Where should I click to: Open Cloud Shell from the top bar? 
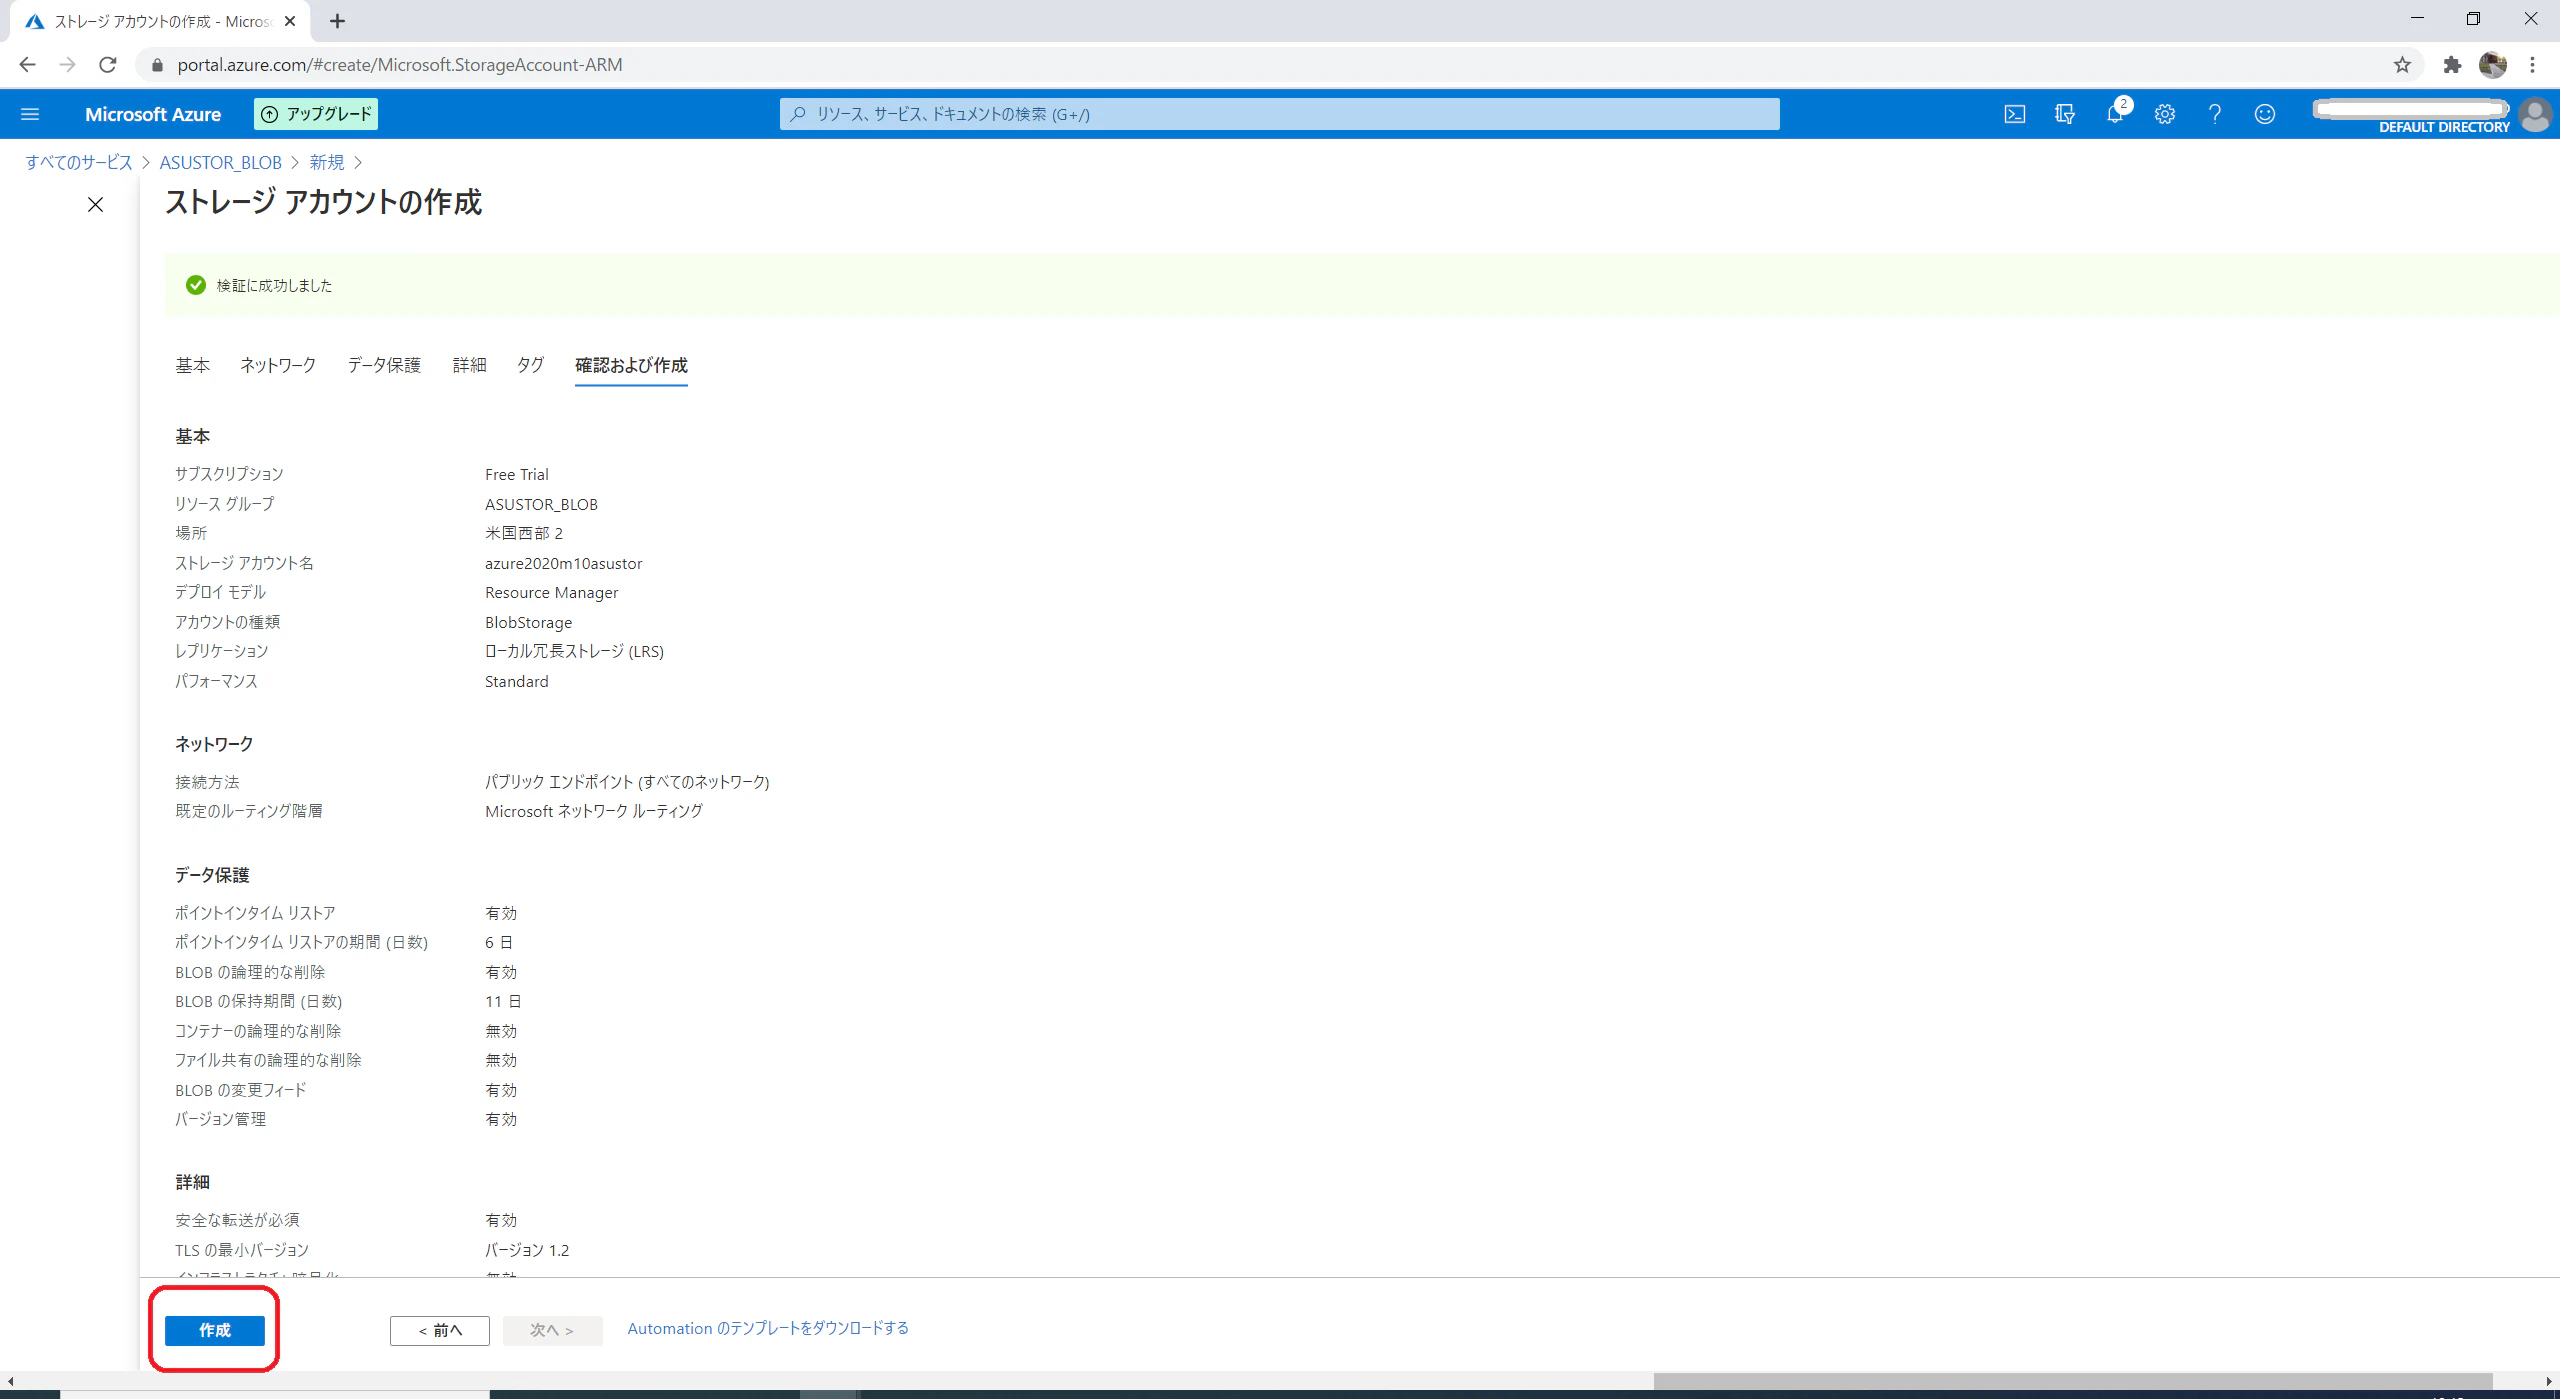(2015, 114)
